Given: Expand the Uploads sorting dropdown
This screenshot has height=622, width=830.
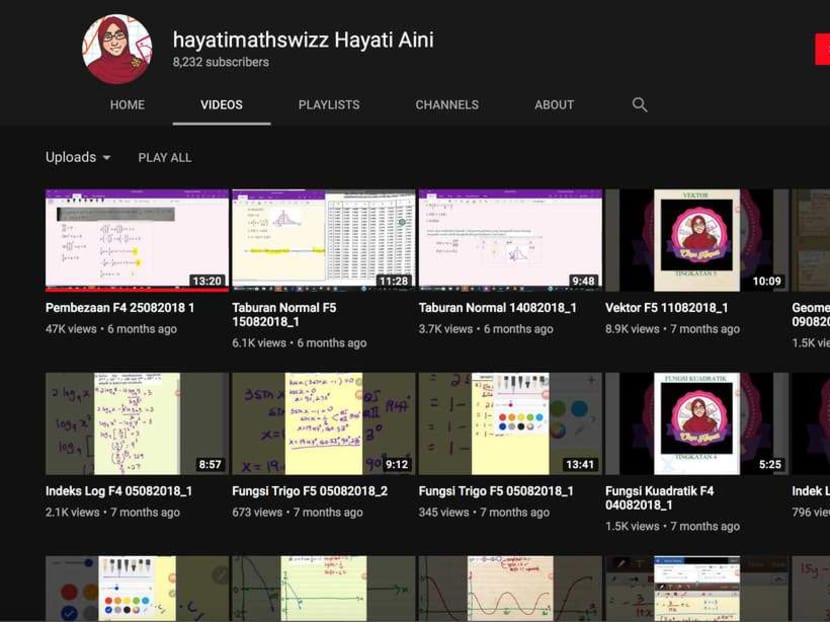Looking at the screenshot, I should click(x=77, y=157).
